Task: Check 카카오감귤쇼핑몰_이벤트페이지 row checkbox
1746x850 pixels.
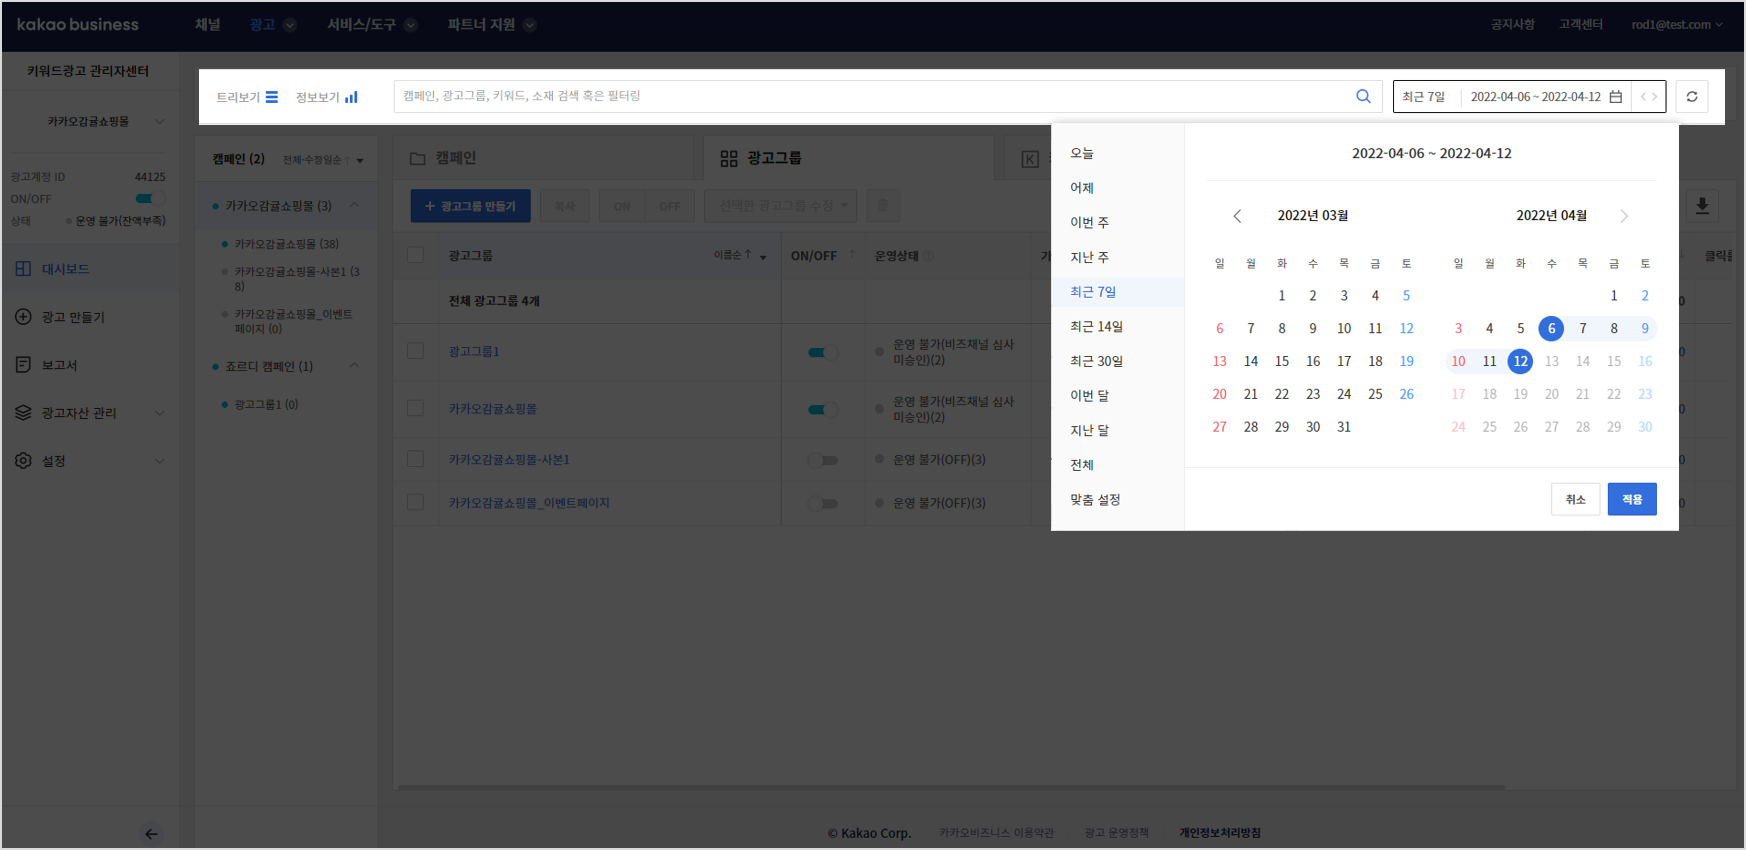Action: (415, 502)
